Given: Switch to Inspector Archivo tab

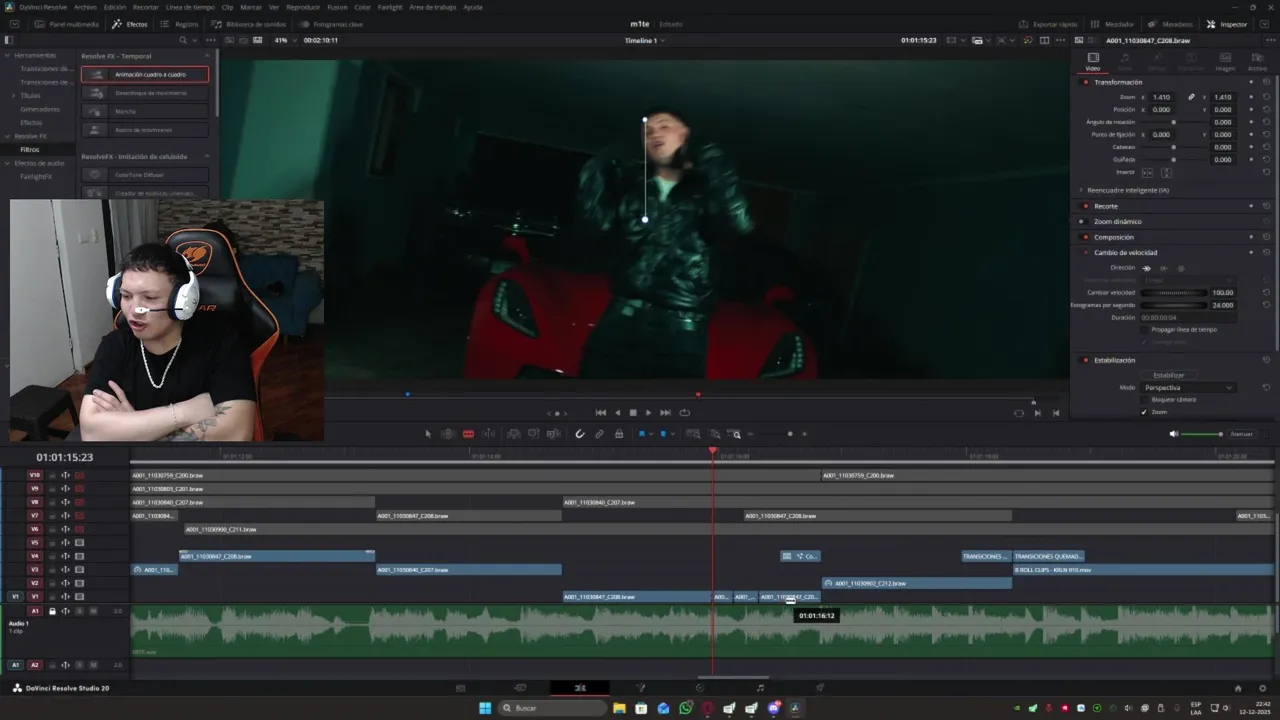Looking at the screenshot, I should pos(1257,62).
